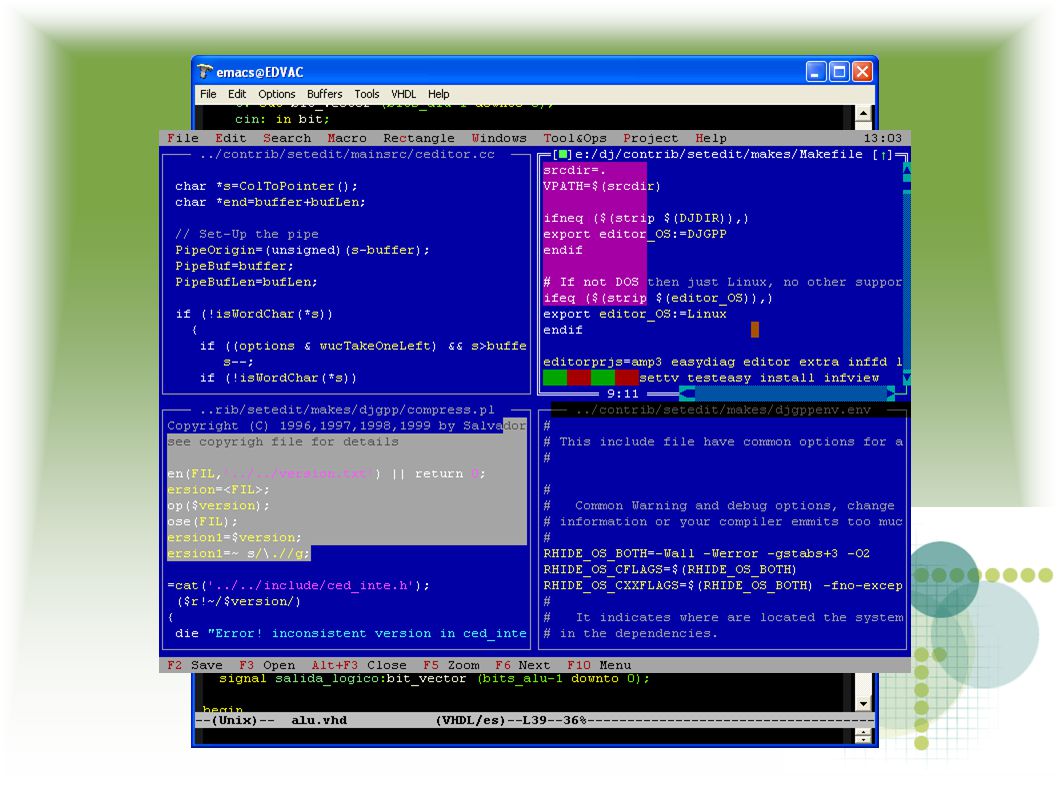Viewport: 1058px width, 793px height.
Task: Minimize the emacs@EDVAC window
Action: [816, 72]
